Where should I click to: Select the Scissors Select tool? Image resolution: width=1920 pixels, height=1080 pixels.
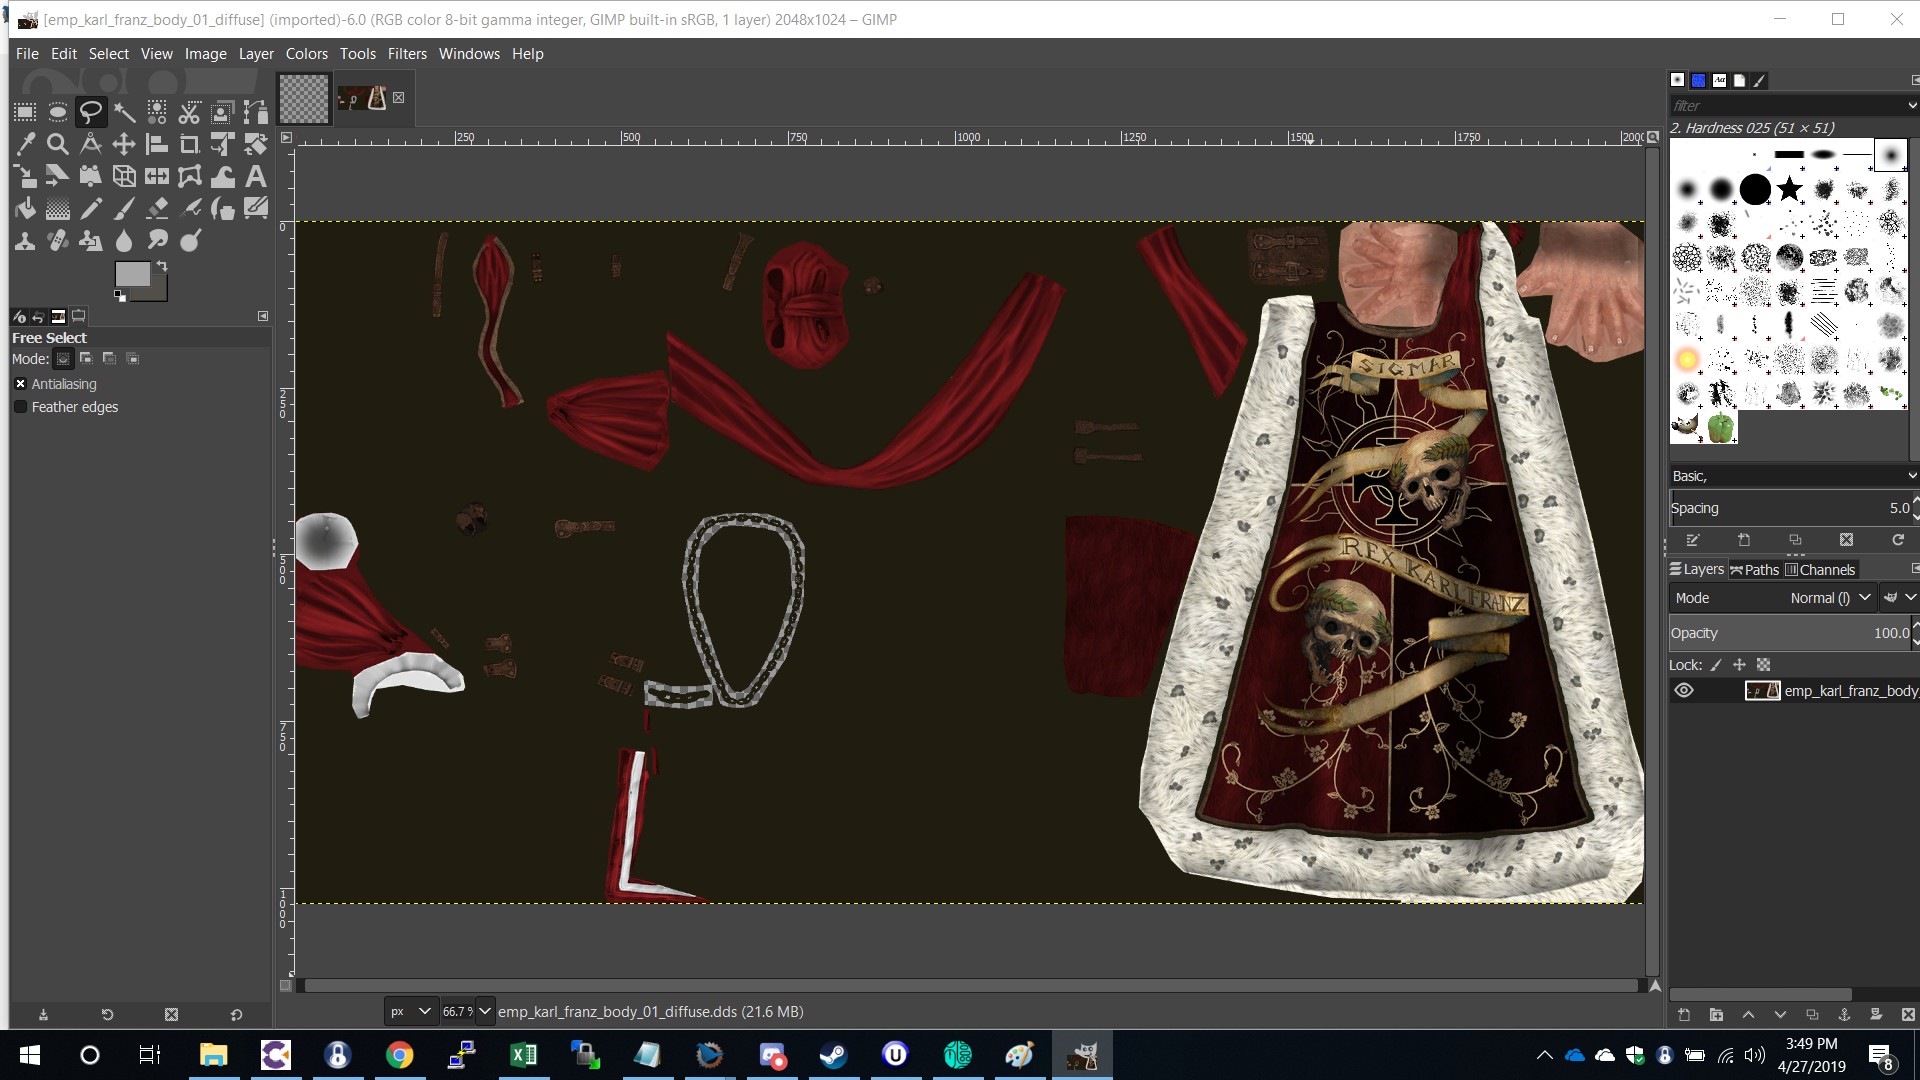point(190,111)
